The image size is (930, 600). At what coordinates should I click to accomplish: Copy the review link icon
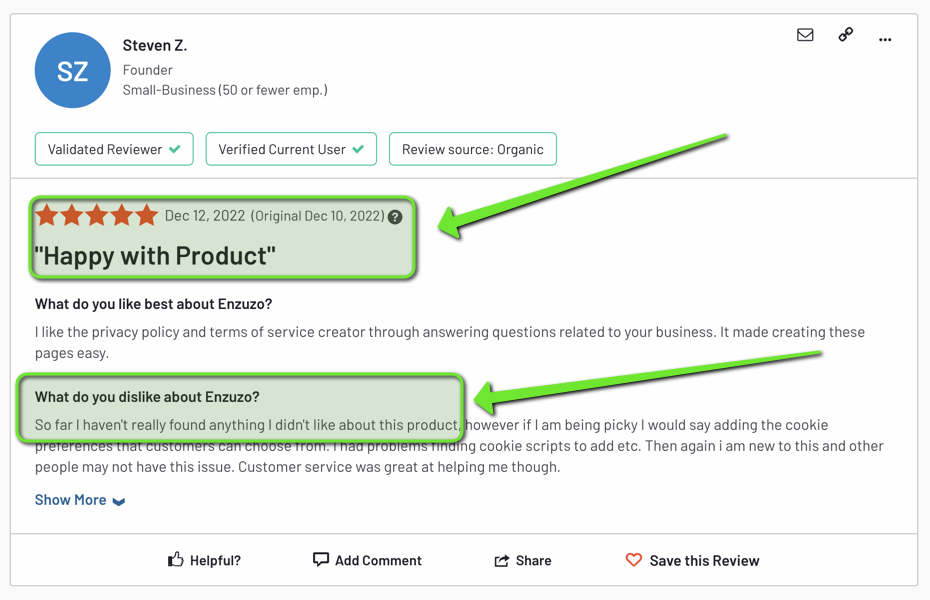[845, 34]
